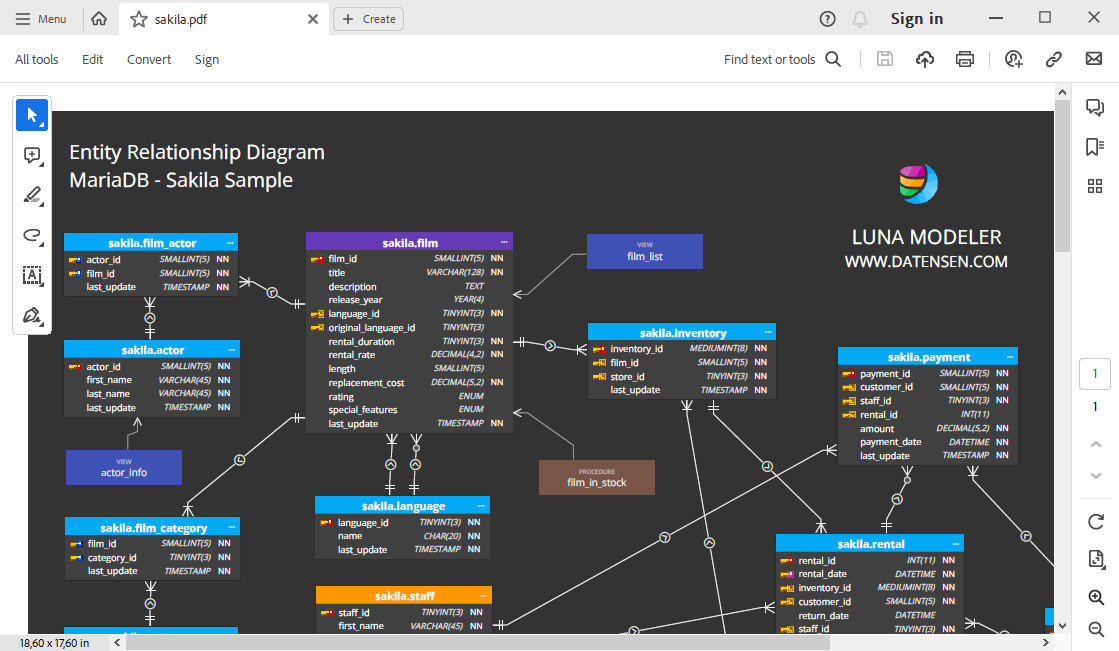Select the freehand draw loop tool
1119x651 pixels.
(32, 235)
